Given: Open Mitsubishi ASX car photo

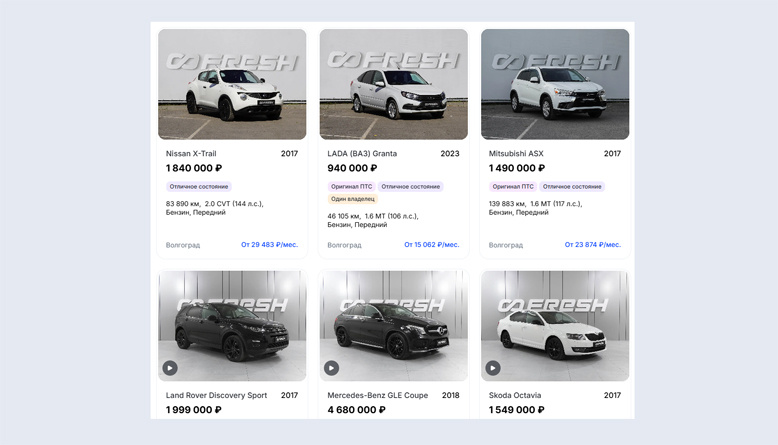Looking at the screenshot, I should coord(555,84).
